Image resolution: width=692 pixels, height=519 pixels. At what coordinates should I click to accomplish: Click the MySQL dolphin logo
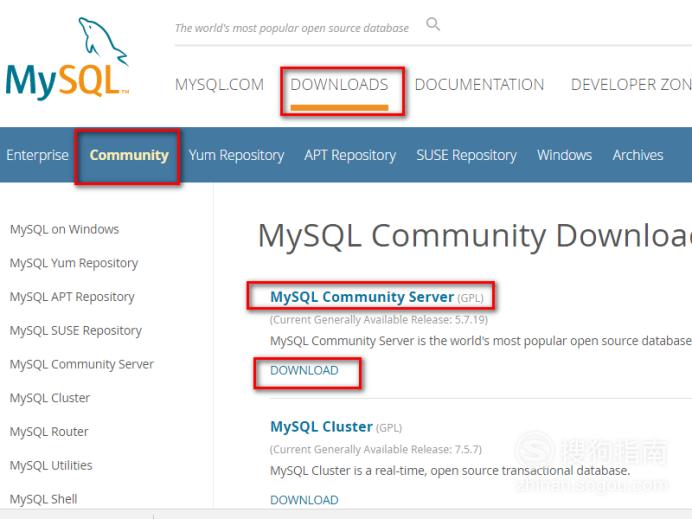point(67,57)
